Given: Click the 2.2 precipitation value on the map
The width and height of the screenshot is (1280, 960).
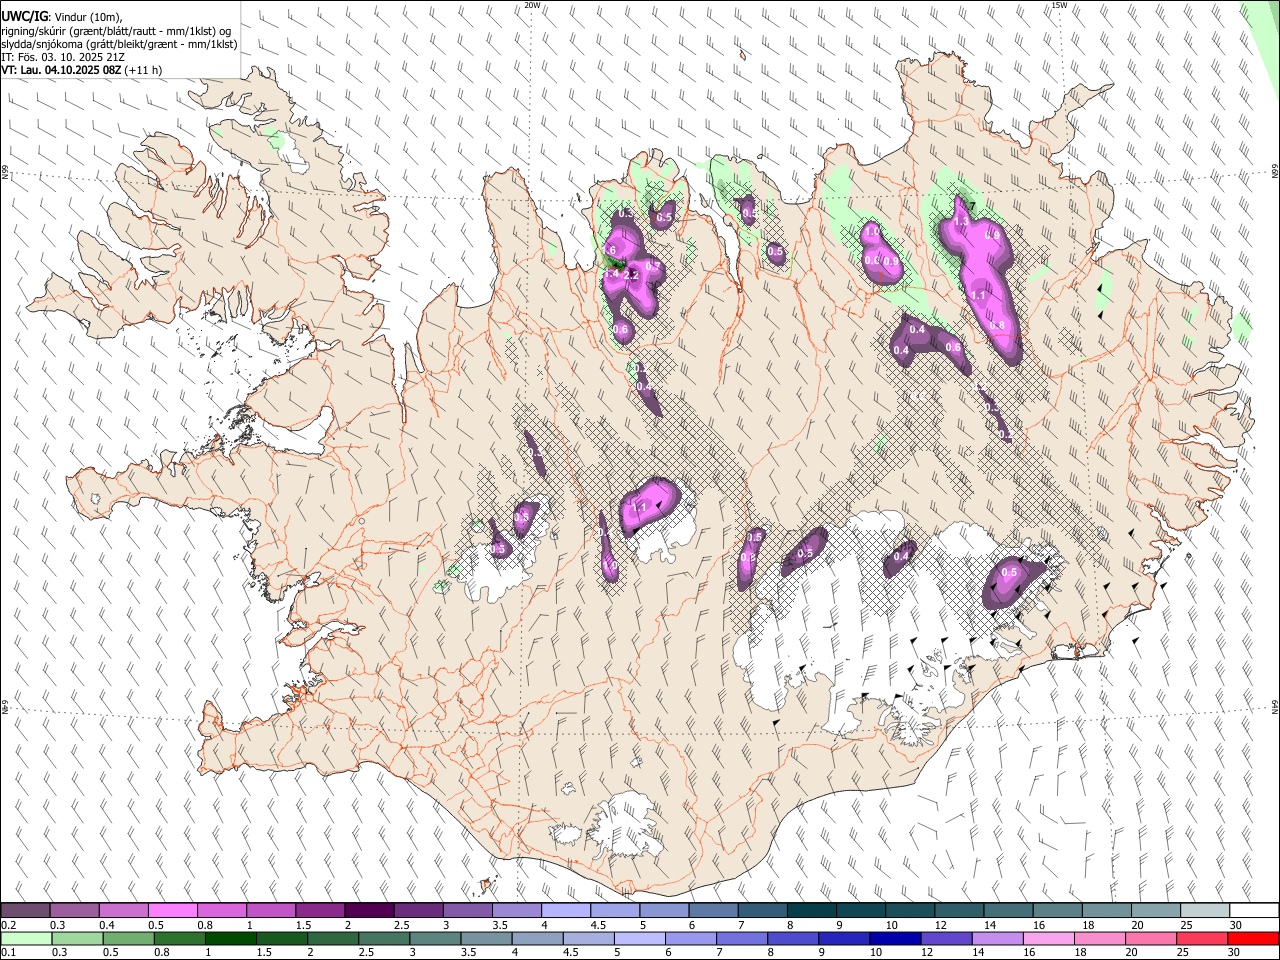Looking at the screenshot, I should coord(631,274).
